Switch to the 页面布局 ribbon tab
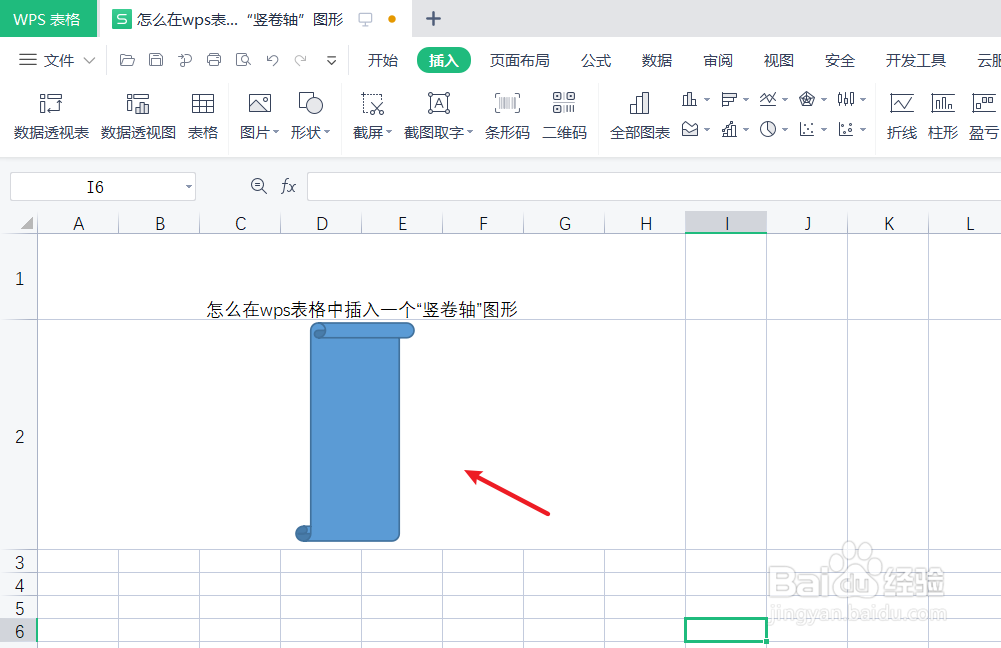The width and height of the screenshot is (1001, 648). pos(520,60)
